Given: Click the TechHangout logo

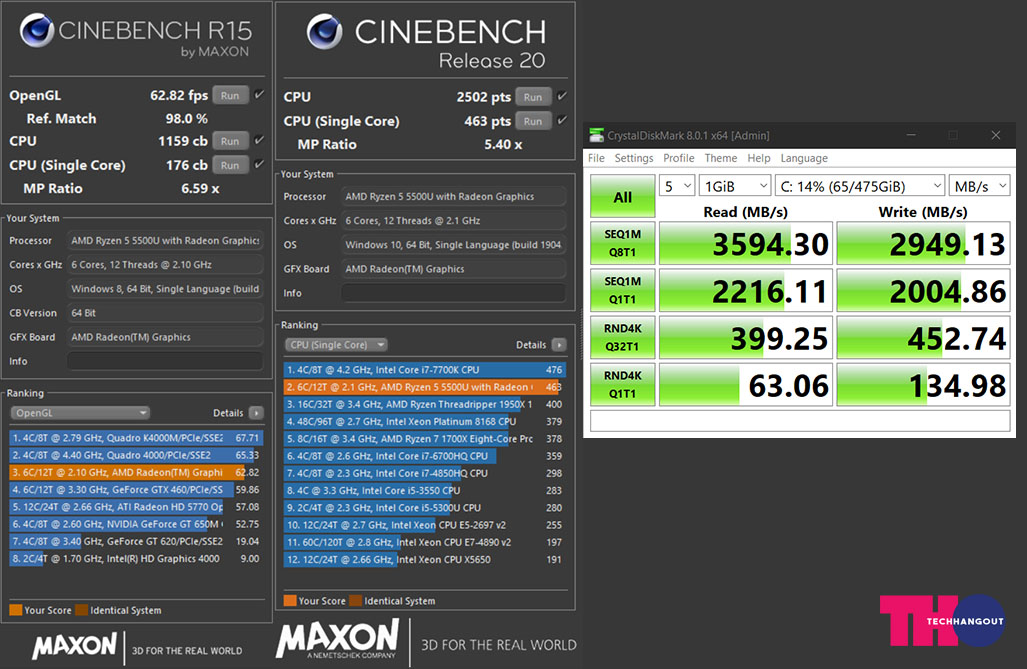Looking at the screenshot, I should 942,620.
